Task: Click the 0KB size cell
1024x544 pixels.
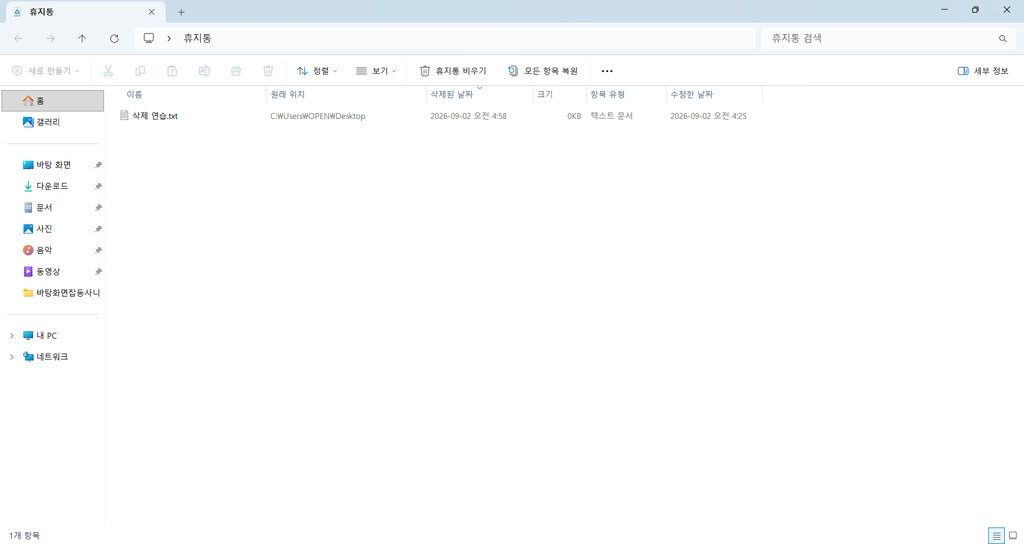Action: tap(574, 116)
